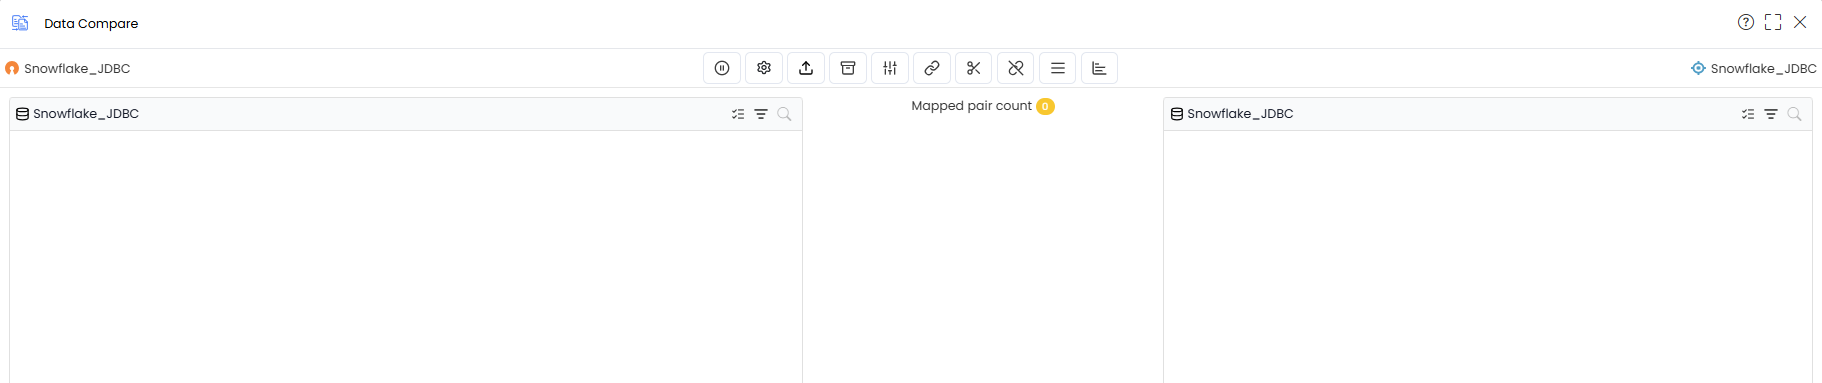
Task: Click the three-line list icon
Action: click(1058, 68)
